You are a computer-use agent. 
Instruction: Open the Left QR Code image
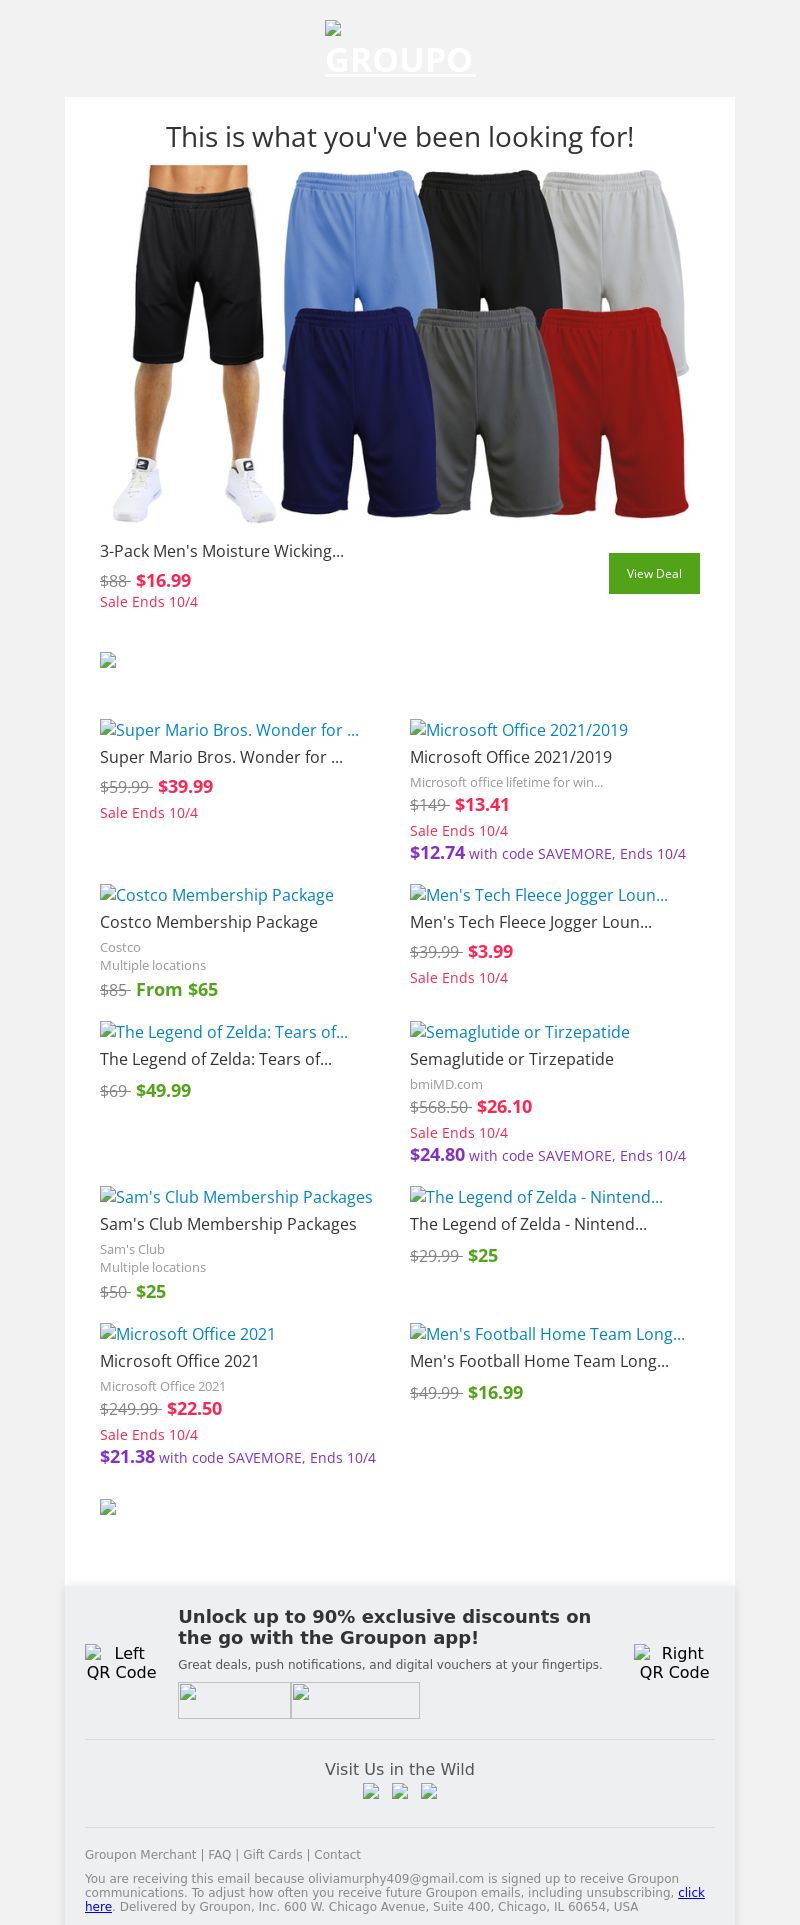tap(121, 1663)
